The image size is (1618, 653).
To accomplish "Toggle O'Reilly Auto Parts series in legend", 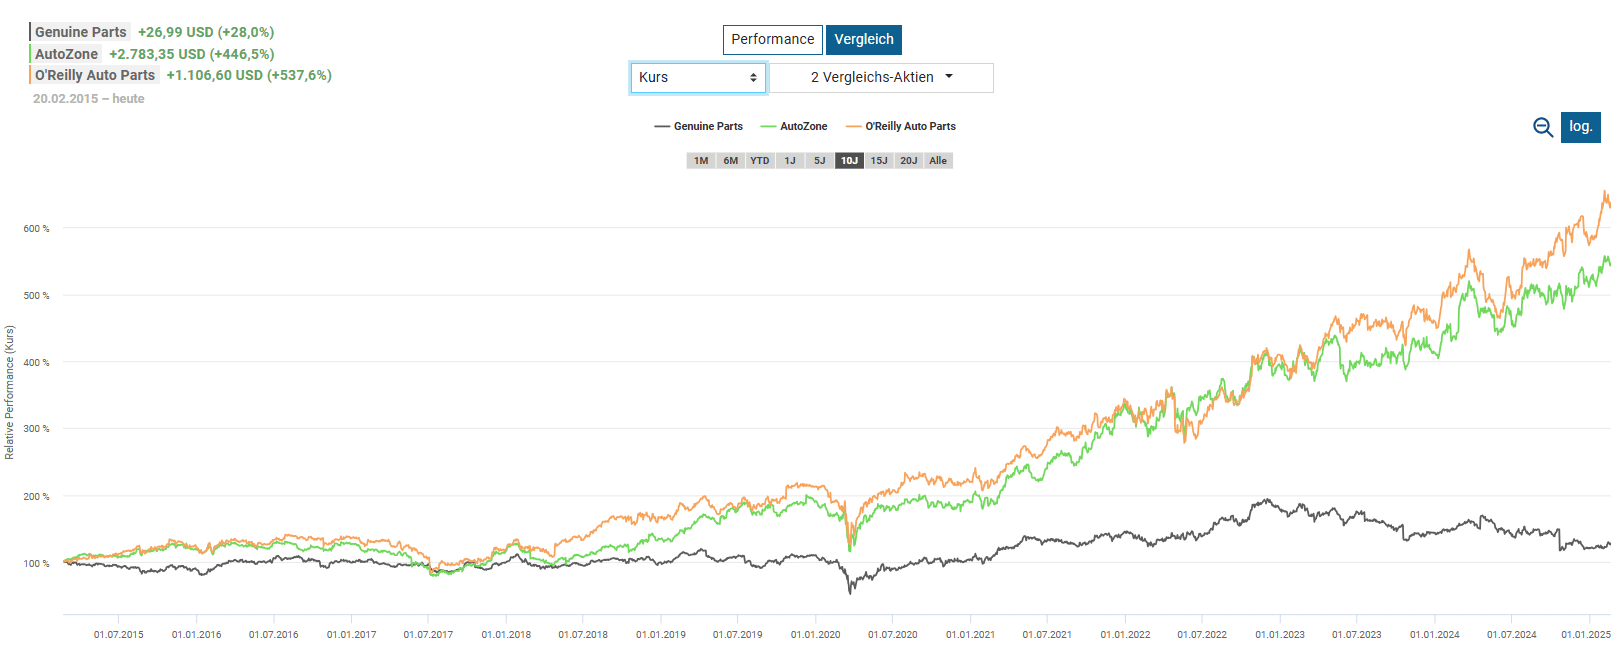I will (x=901, y=127).
